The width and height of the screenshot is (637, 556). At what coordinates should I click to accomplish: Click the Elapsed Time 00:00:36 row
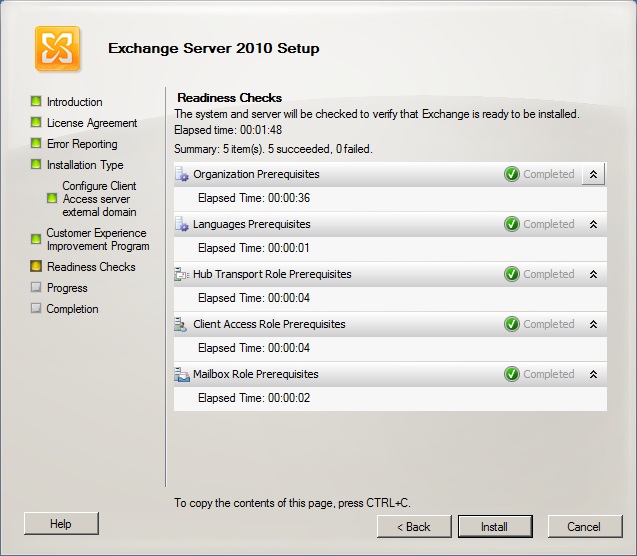click(390, 199)
